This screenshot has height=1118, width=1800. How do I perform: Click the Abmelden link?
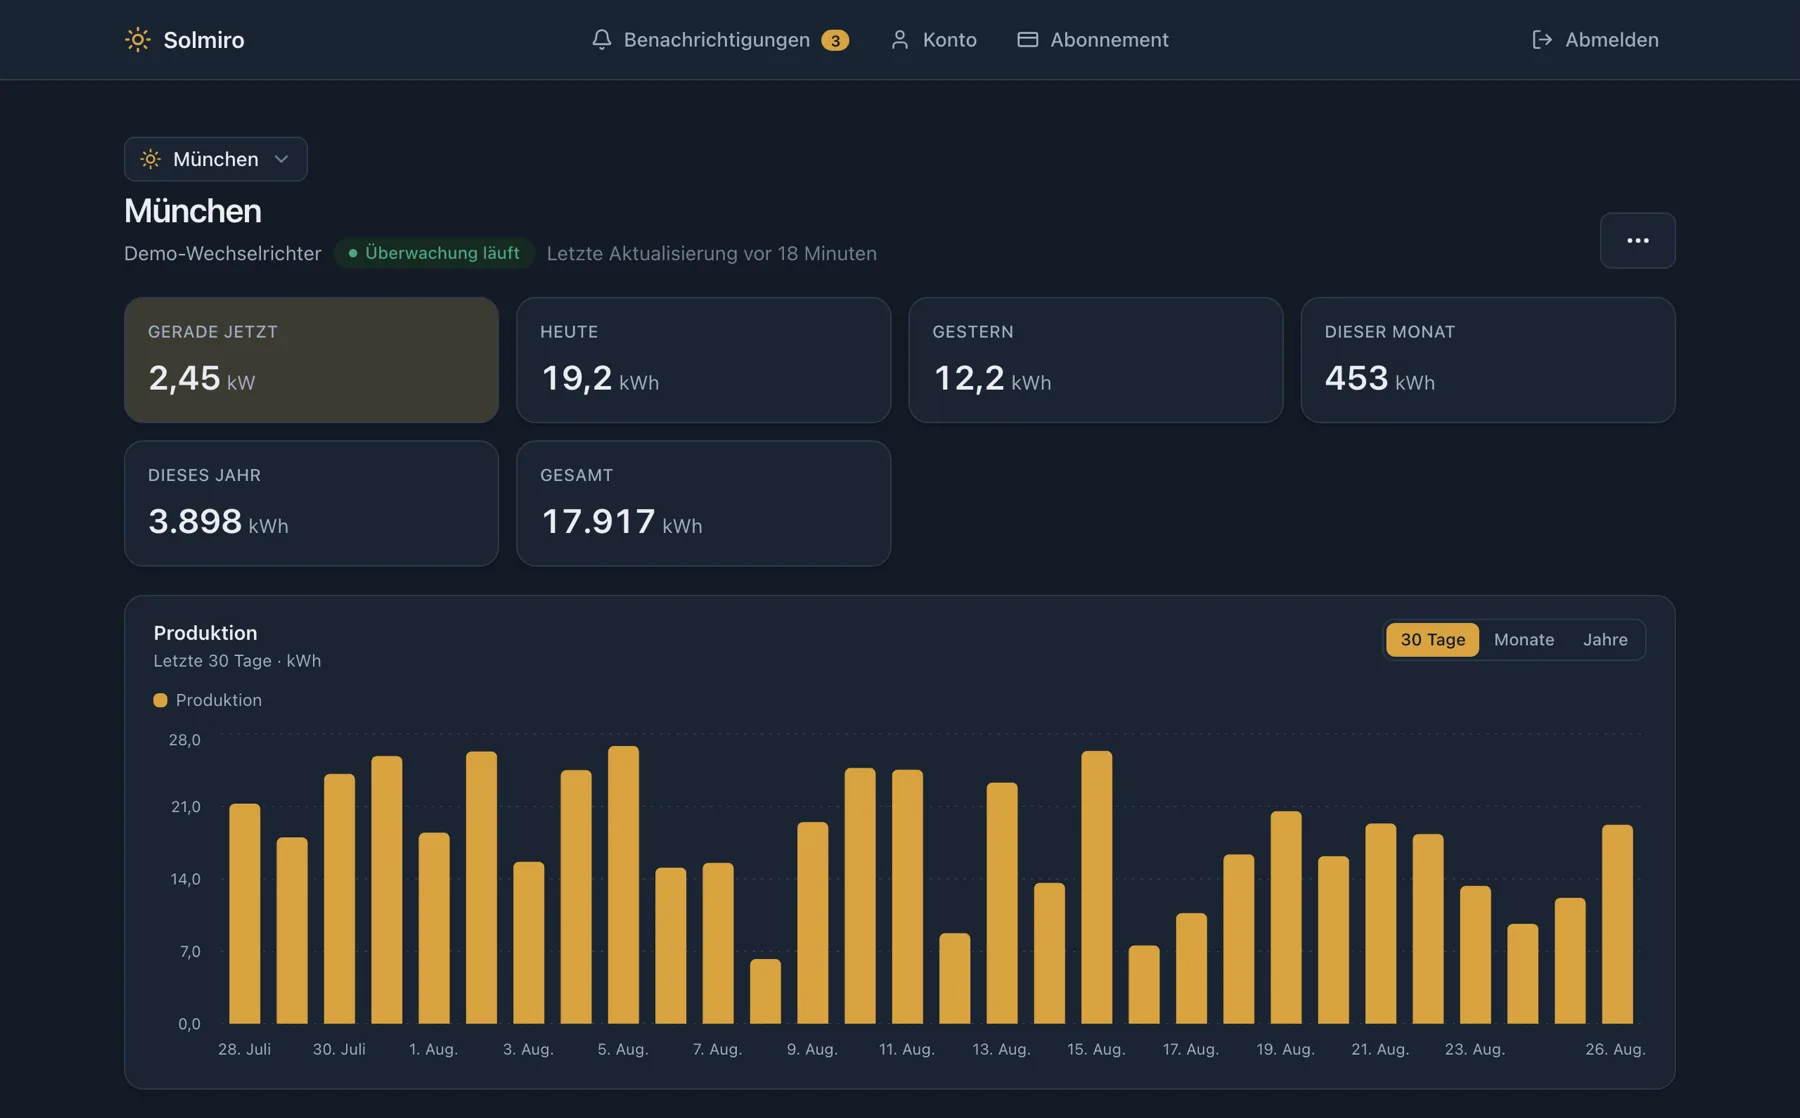(x=1595, y=40)
